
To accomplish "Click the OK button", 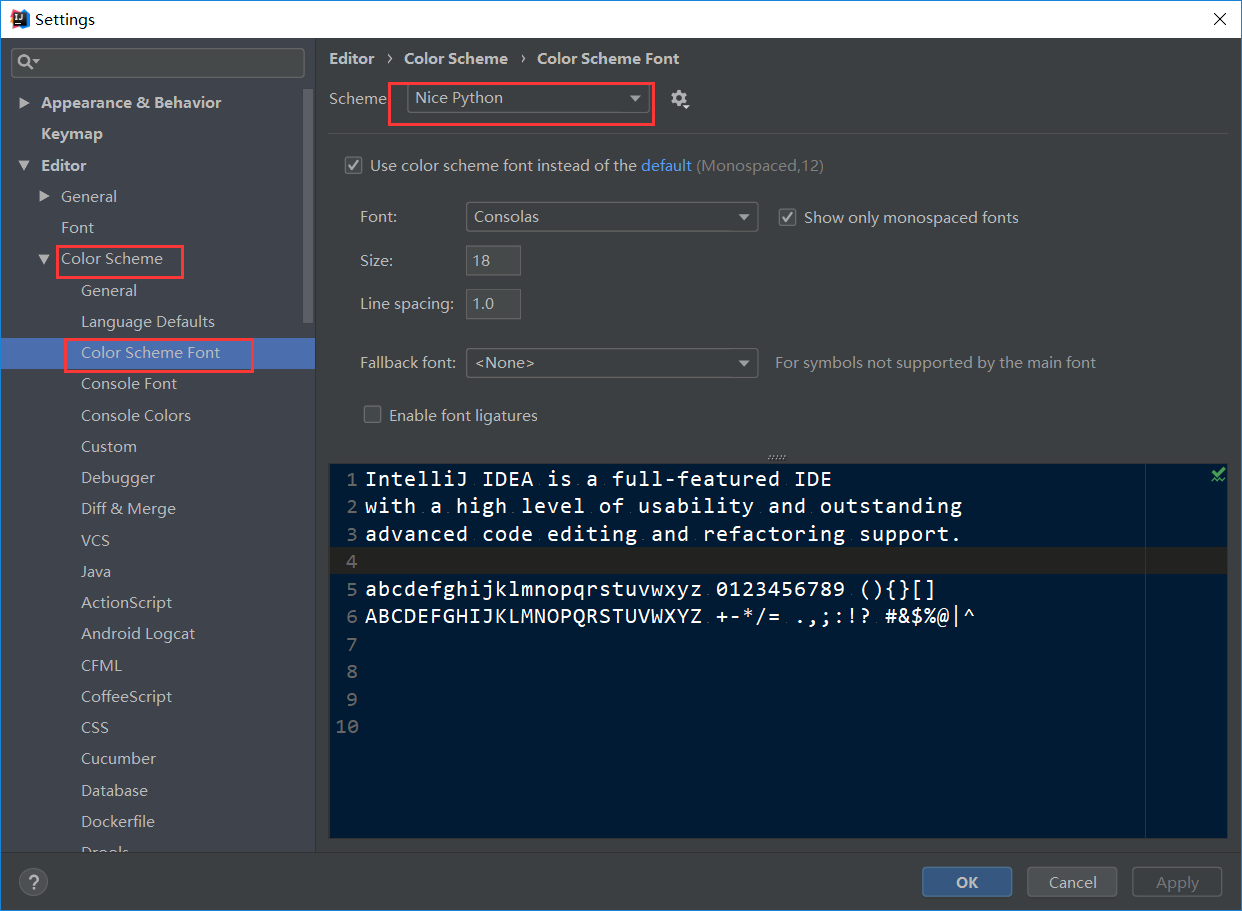I will pyautogui.click(x=967, y=882).
